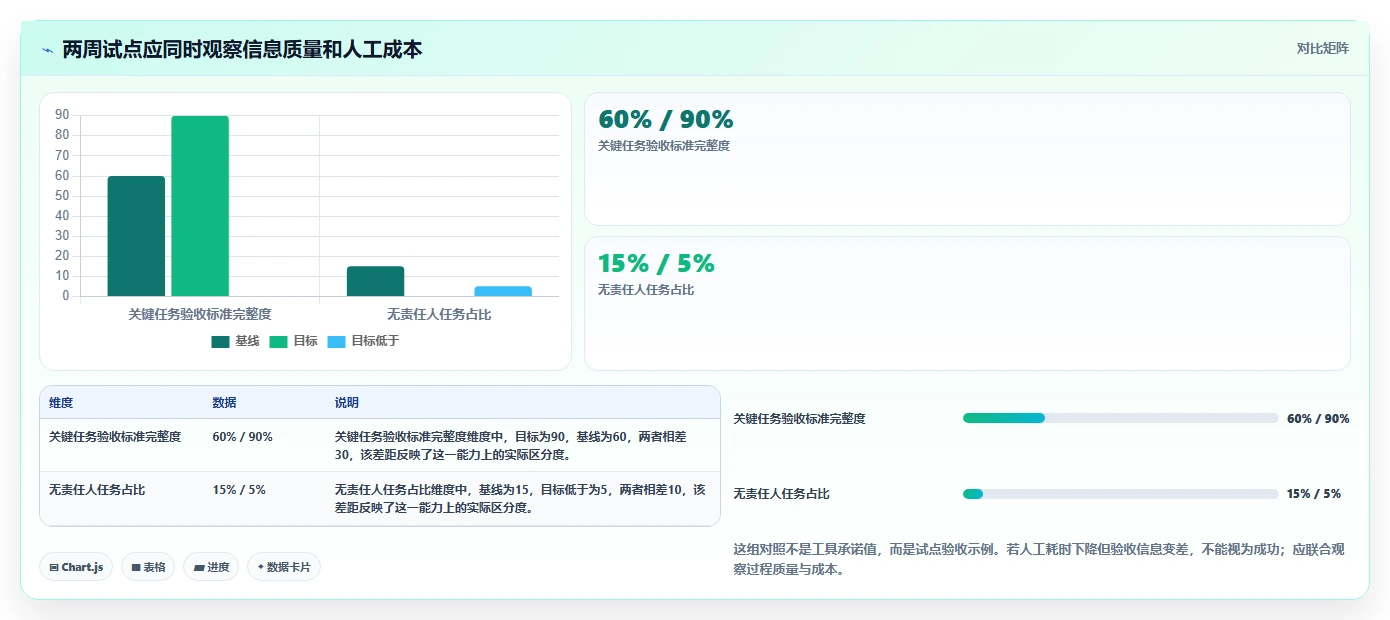The image size is (1390, 620).
Task: Click the 基线 bar for 关键任务验收标准完整度
Action: (136, 236)
